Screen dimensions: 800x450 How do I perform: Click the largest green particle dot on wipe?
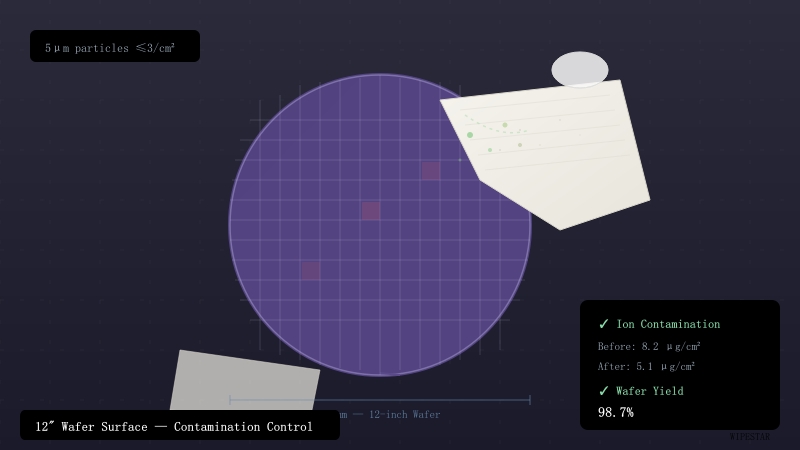point(470,135)
